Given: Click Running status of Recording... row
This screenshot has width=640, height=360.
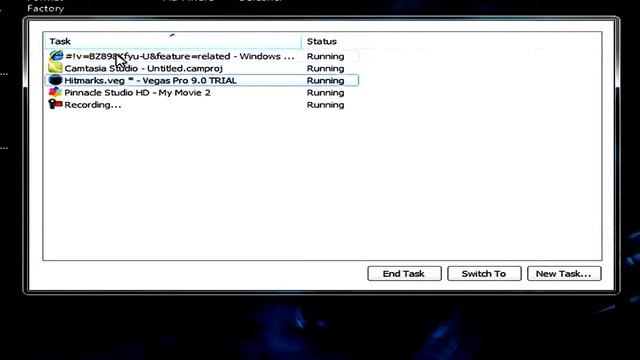Looking at the screenshot, I should 325,105.
